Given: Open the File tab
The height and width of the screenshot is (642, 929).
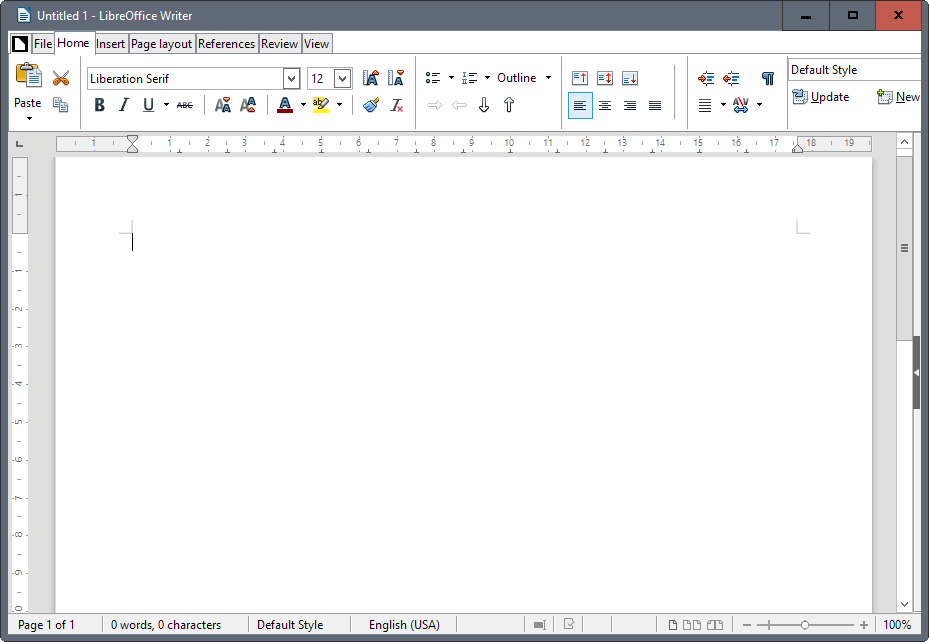Looking at the screenshot, I should tap(43, 44).
